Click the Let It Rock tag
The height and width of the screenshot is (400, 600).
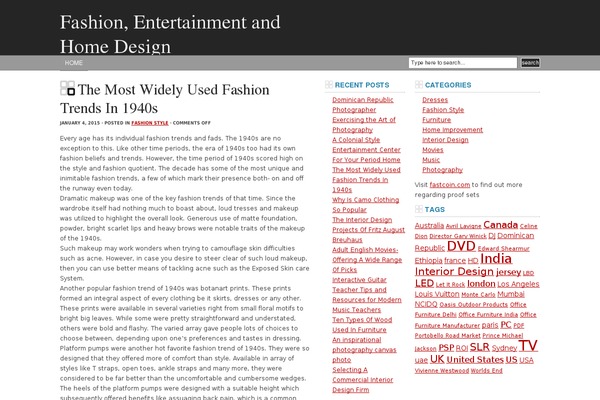(x=450, y=284)
